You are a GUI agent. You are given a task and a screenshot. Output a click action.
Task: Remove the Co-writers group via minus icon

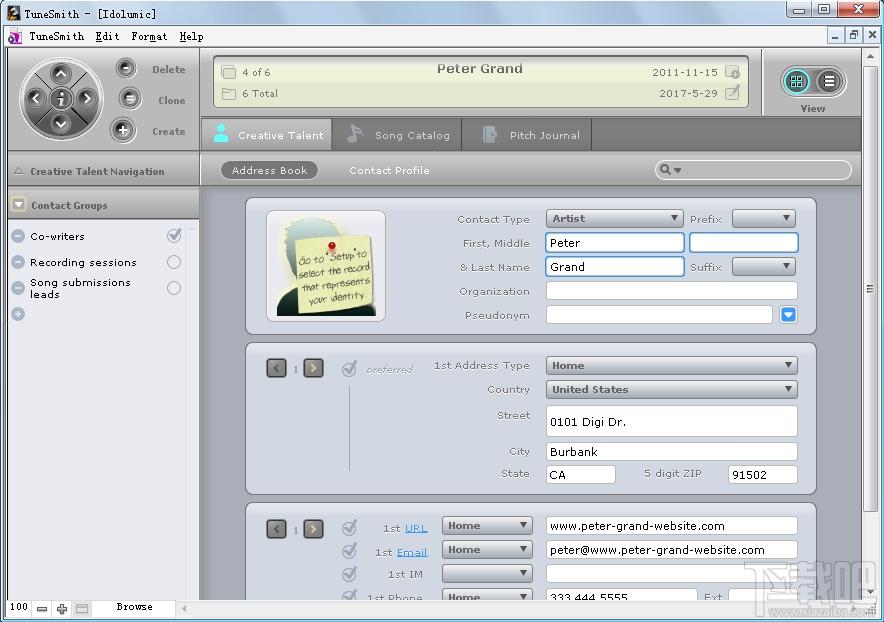click(18, 236)
